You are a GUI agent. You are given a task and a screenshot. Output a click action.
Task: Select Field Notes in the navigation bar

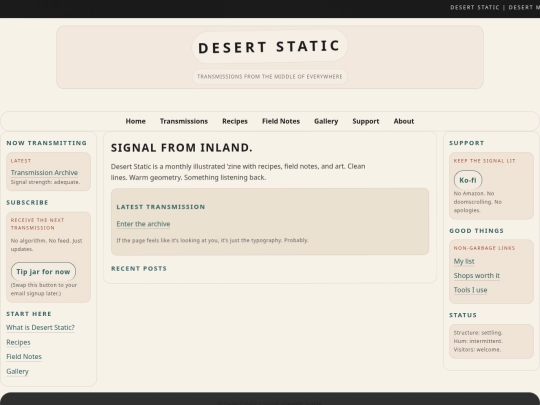281,121
